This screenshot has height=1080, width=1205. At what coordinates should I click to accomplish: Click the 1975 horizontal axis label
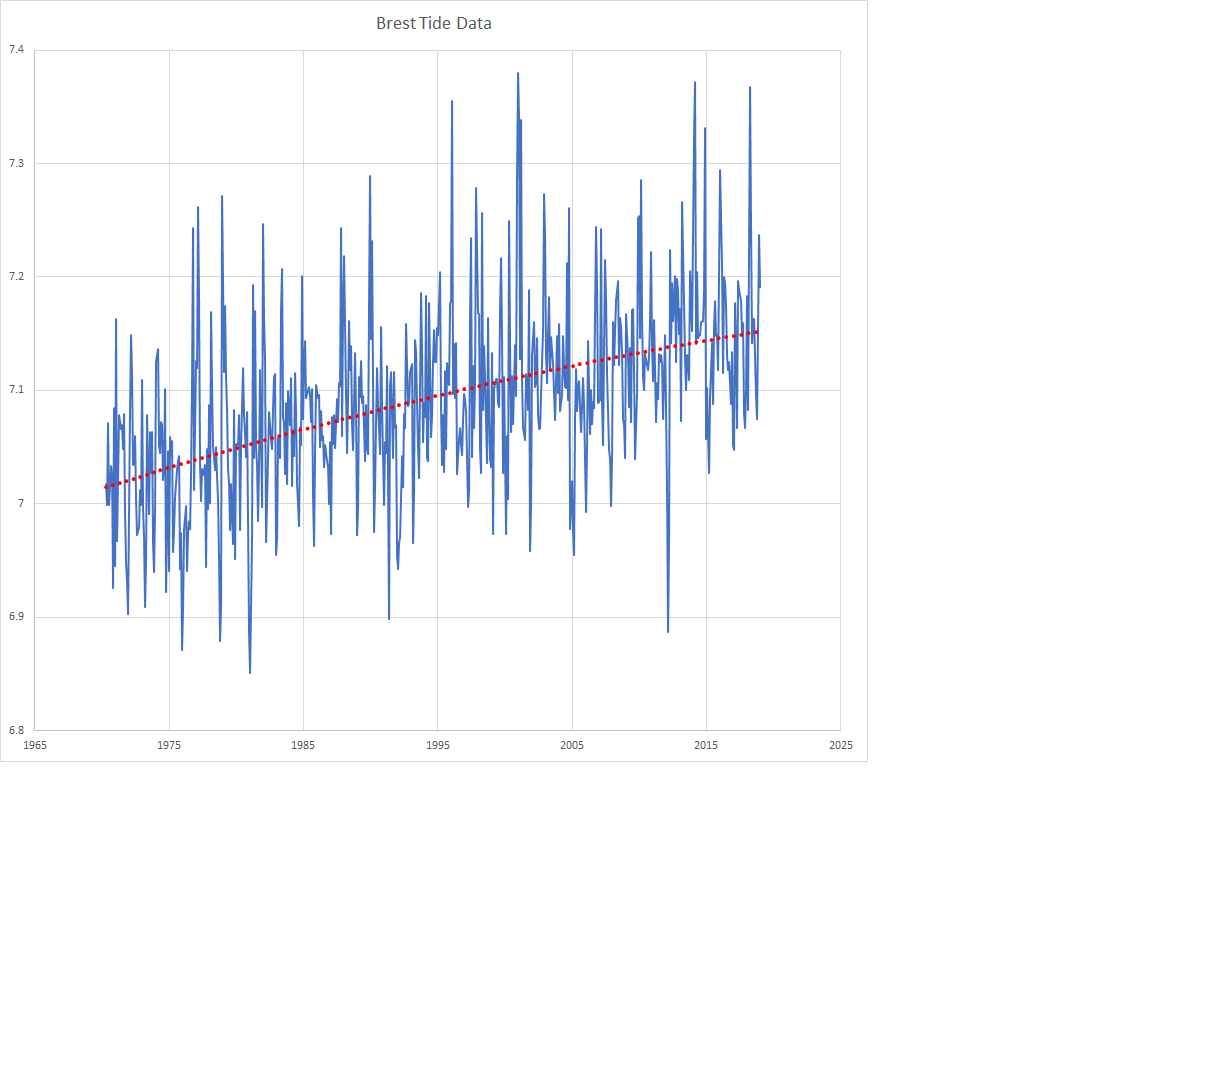point(169,745)
